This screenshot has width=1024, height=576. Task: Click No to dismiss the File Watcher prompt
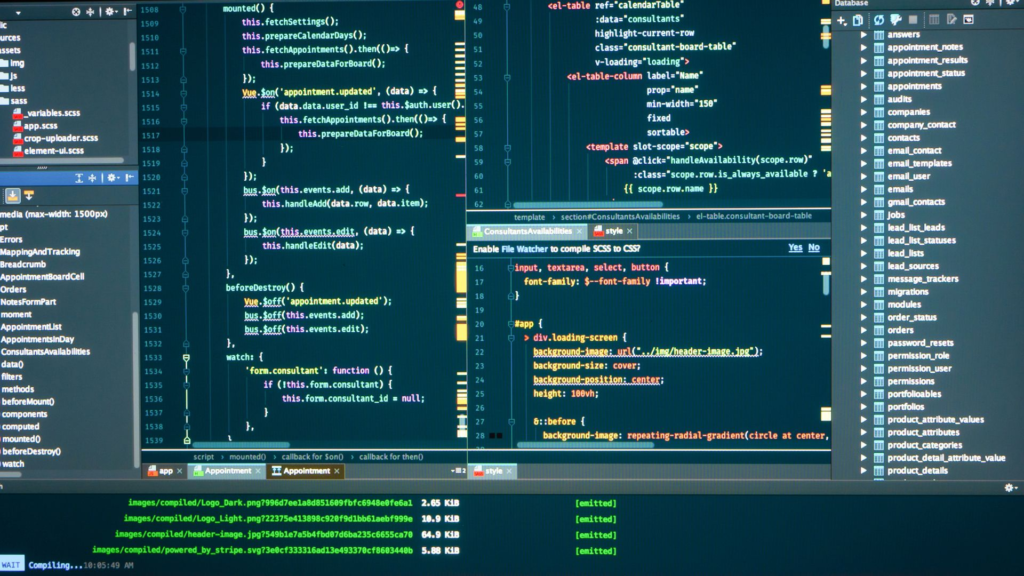coord(813,246)
